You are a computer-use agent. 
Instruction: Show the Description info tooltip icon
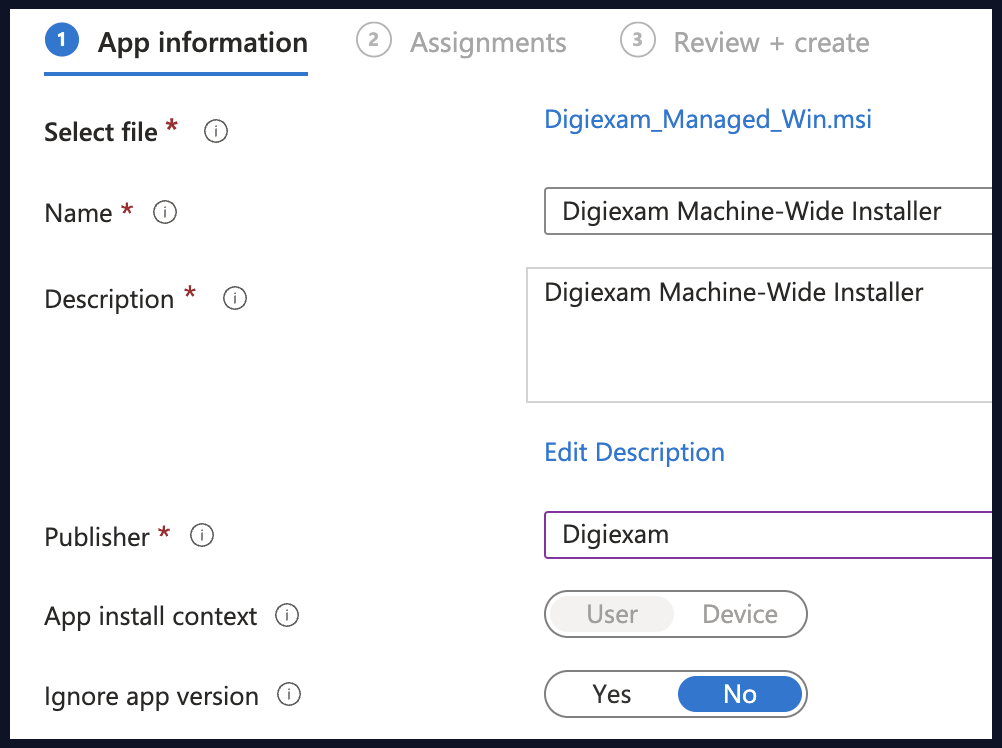pyautogui.click(x=235, y=298)
